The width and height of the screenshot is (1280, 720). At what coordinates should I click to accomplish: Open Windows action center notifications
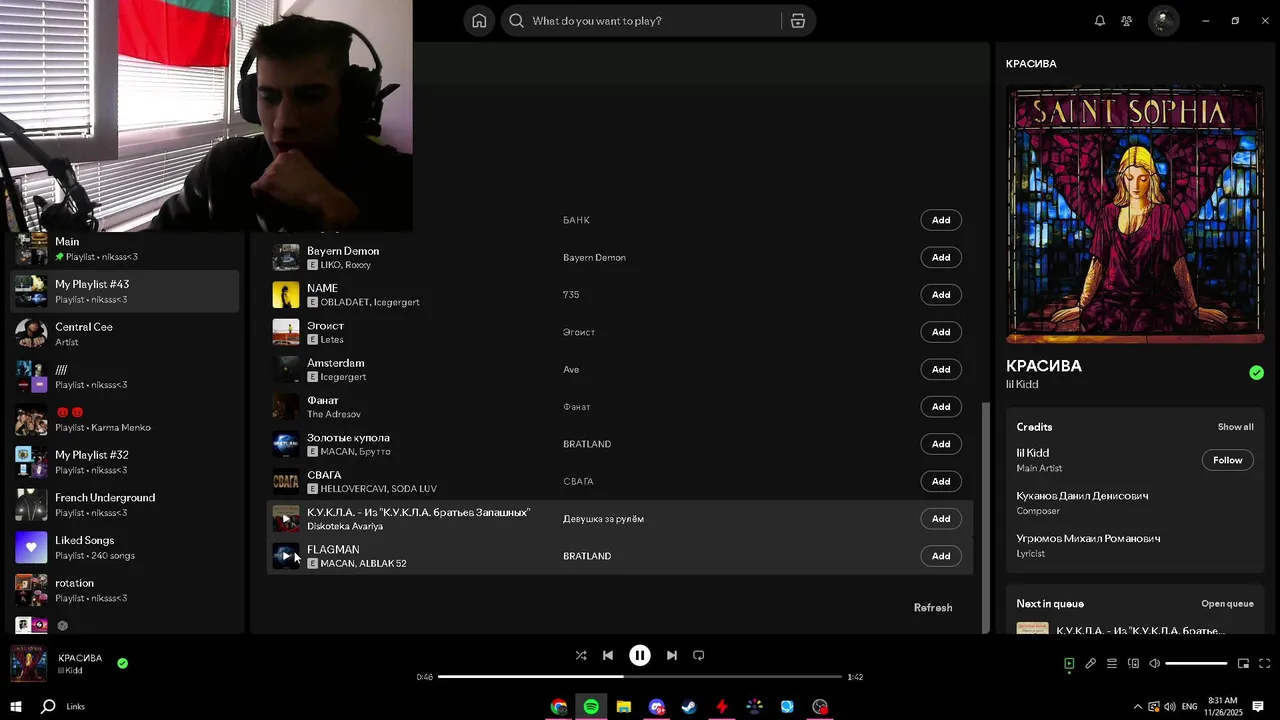1258,707
